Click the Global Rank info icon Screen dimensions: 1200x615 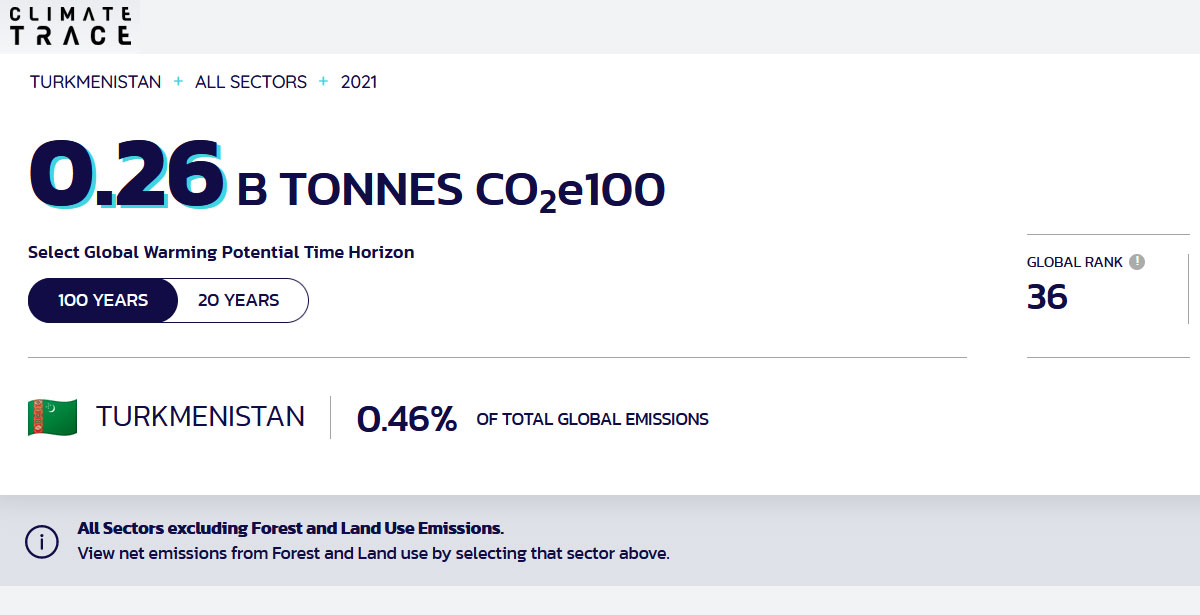coord(1137,262)
